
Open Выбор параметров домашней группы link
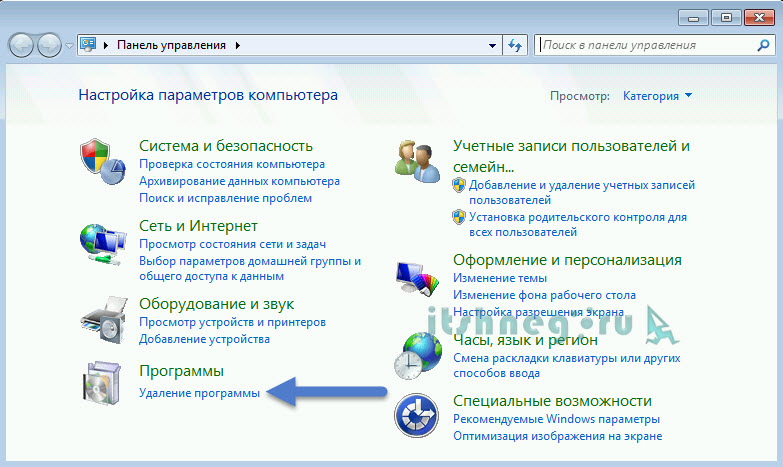click(250, 268)
